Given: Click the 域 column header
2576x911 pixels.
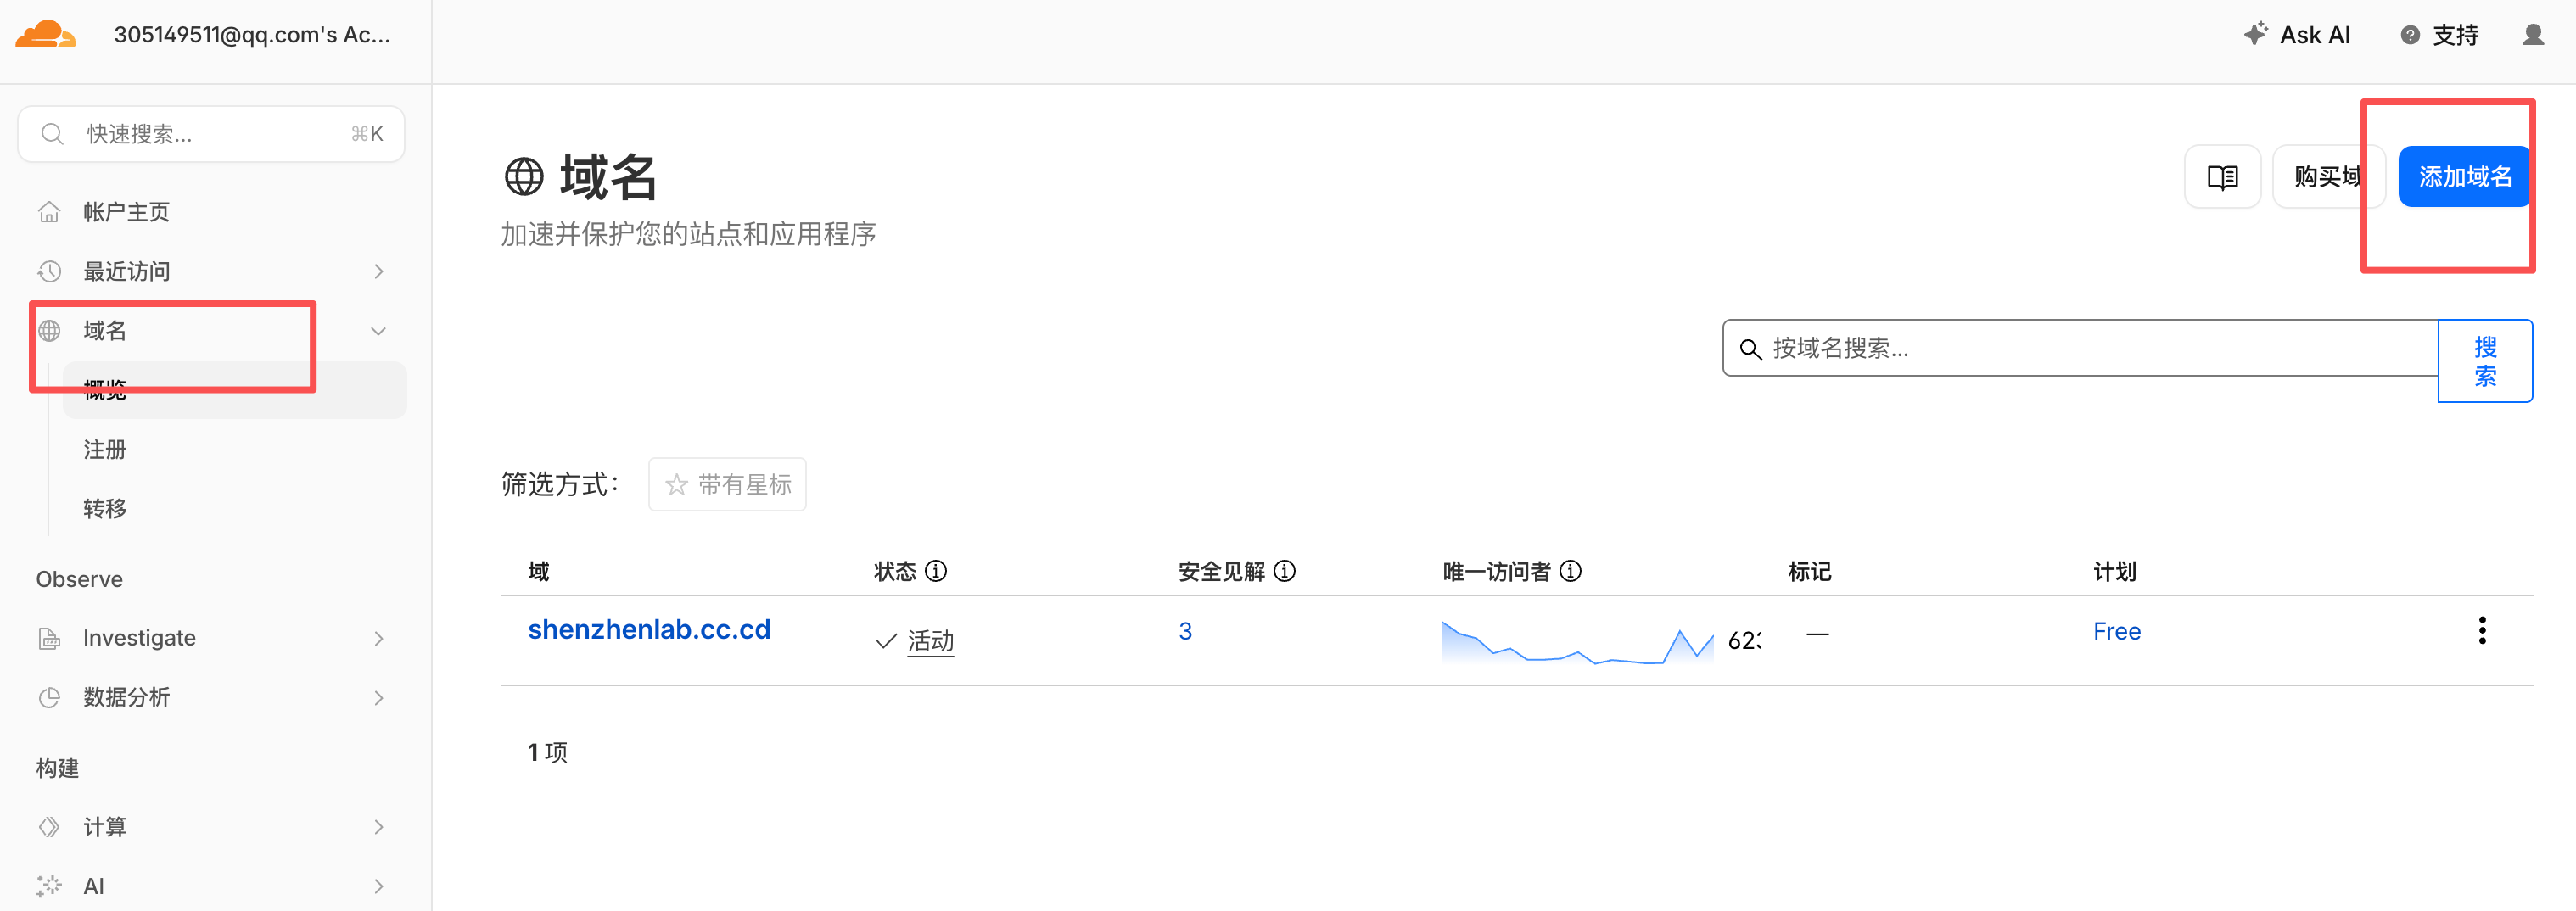Looking at the screenshot, I should pos(539,571).
